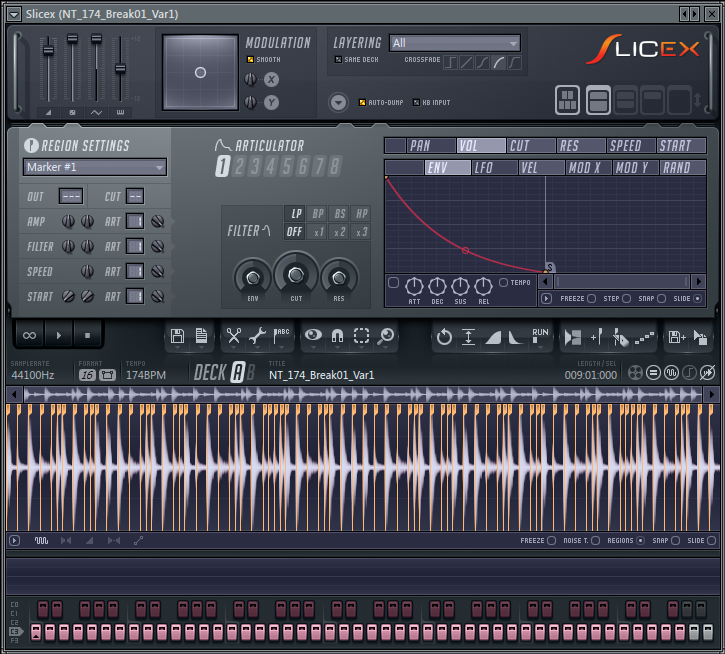Open the AMP row ART selector

click(x=135, y=222)
